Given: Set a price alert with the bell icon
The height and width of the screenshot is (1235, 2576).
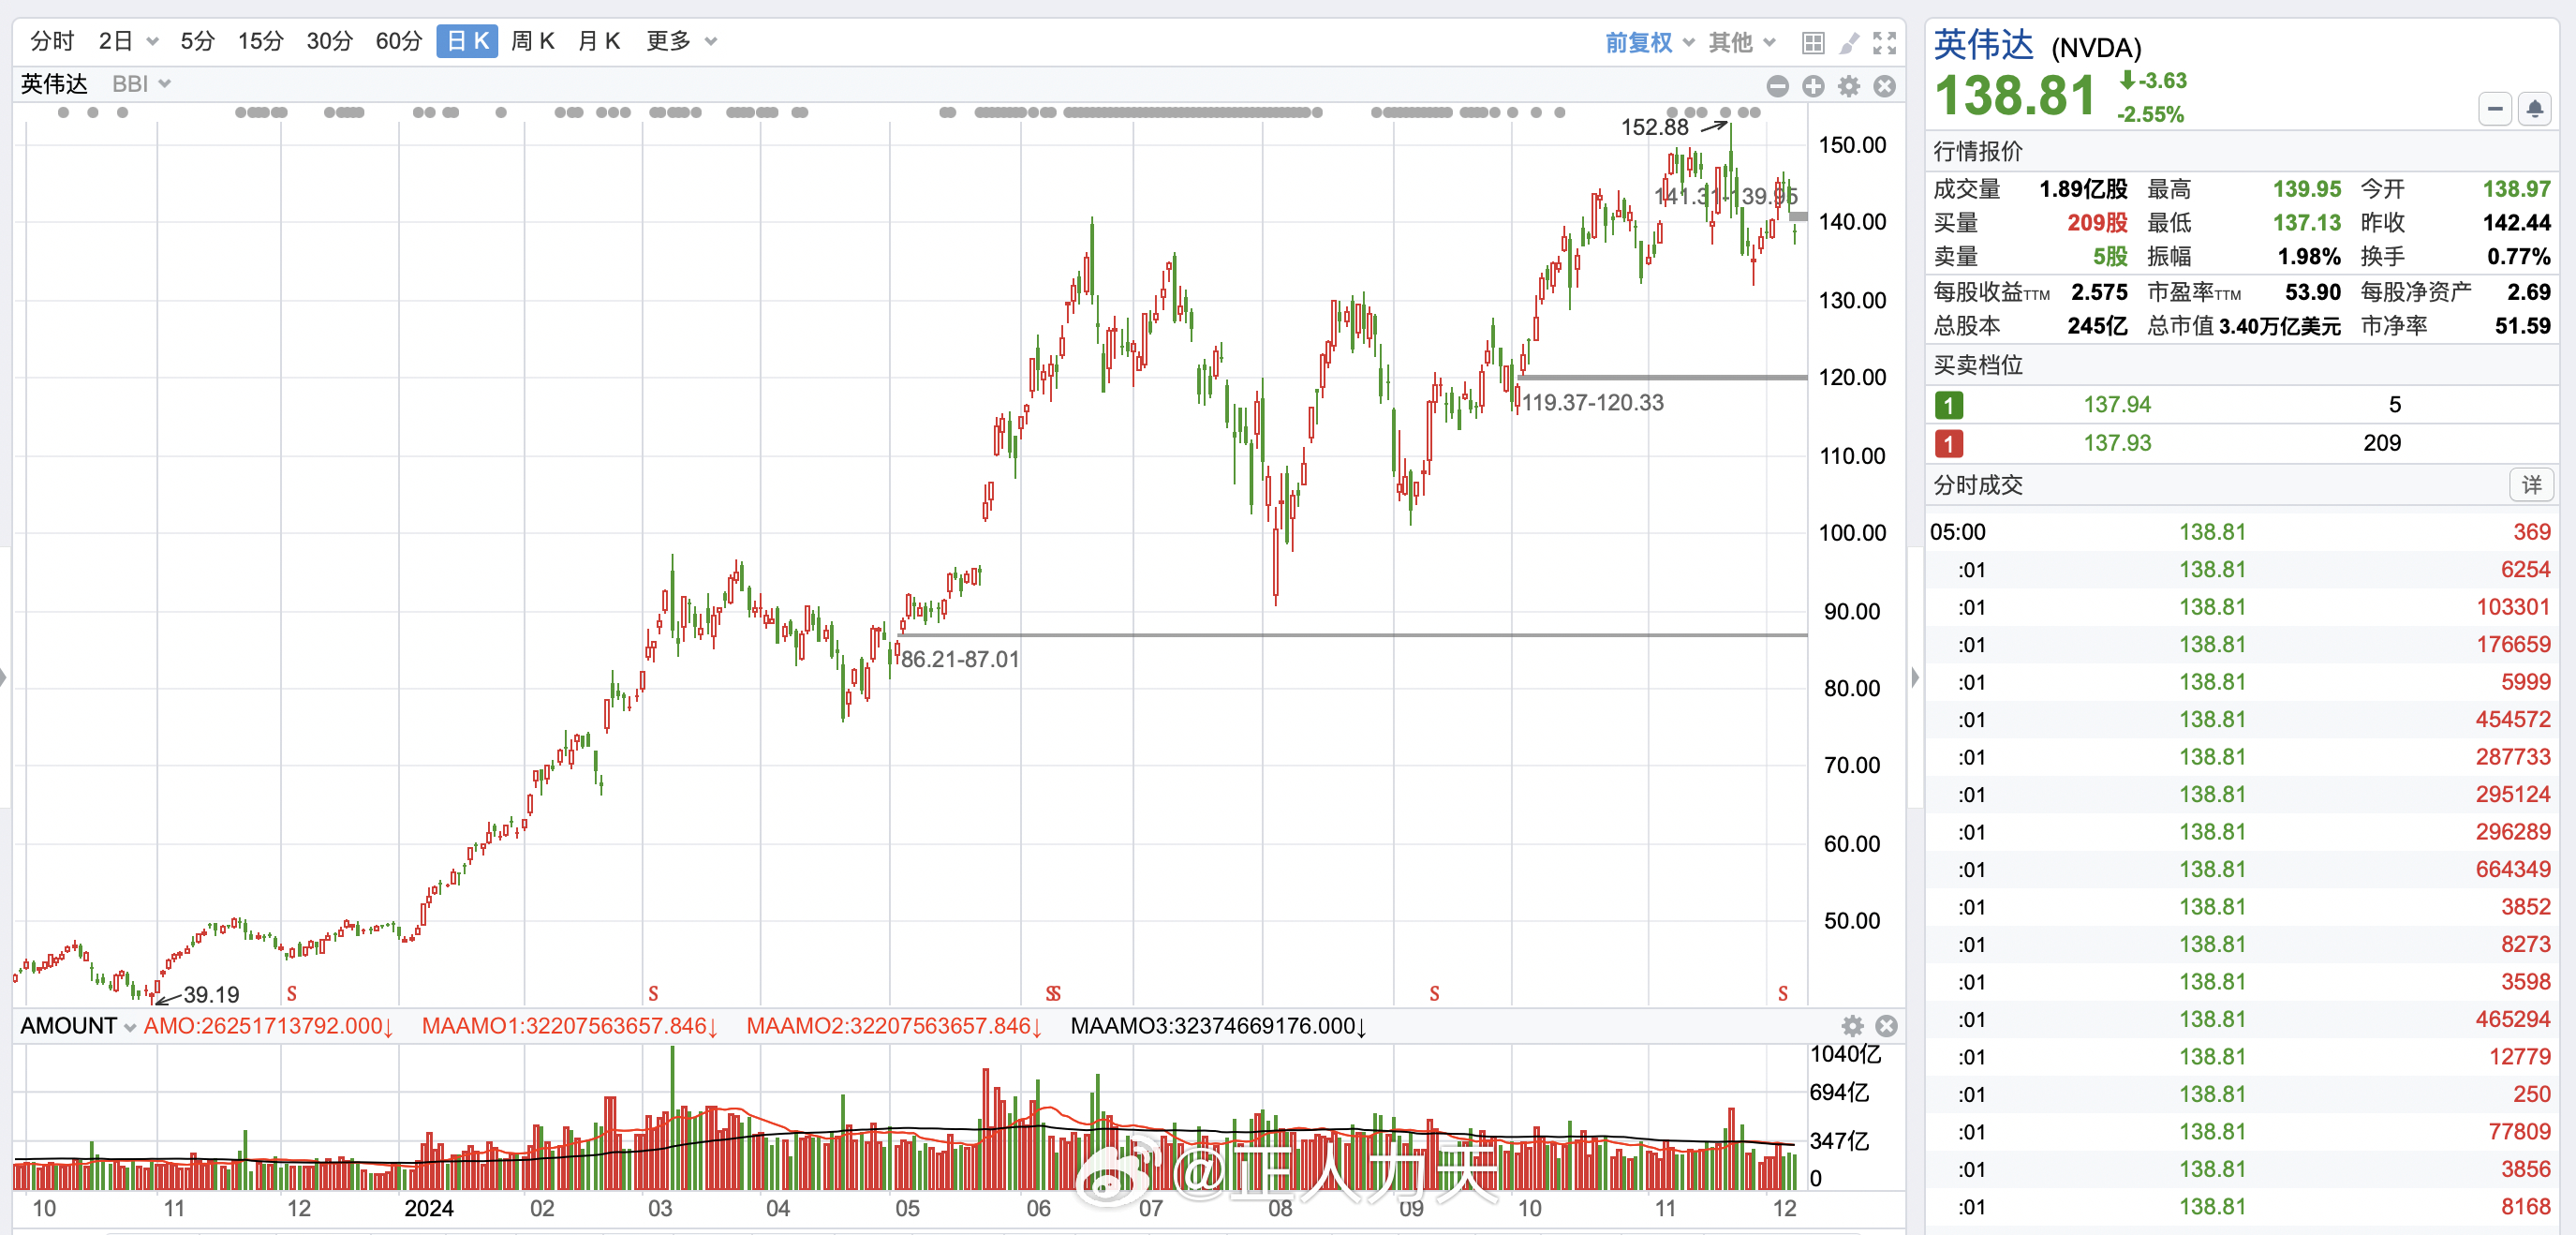Looking at the screenshot, I should pos(2535,108).
